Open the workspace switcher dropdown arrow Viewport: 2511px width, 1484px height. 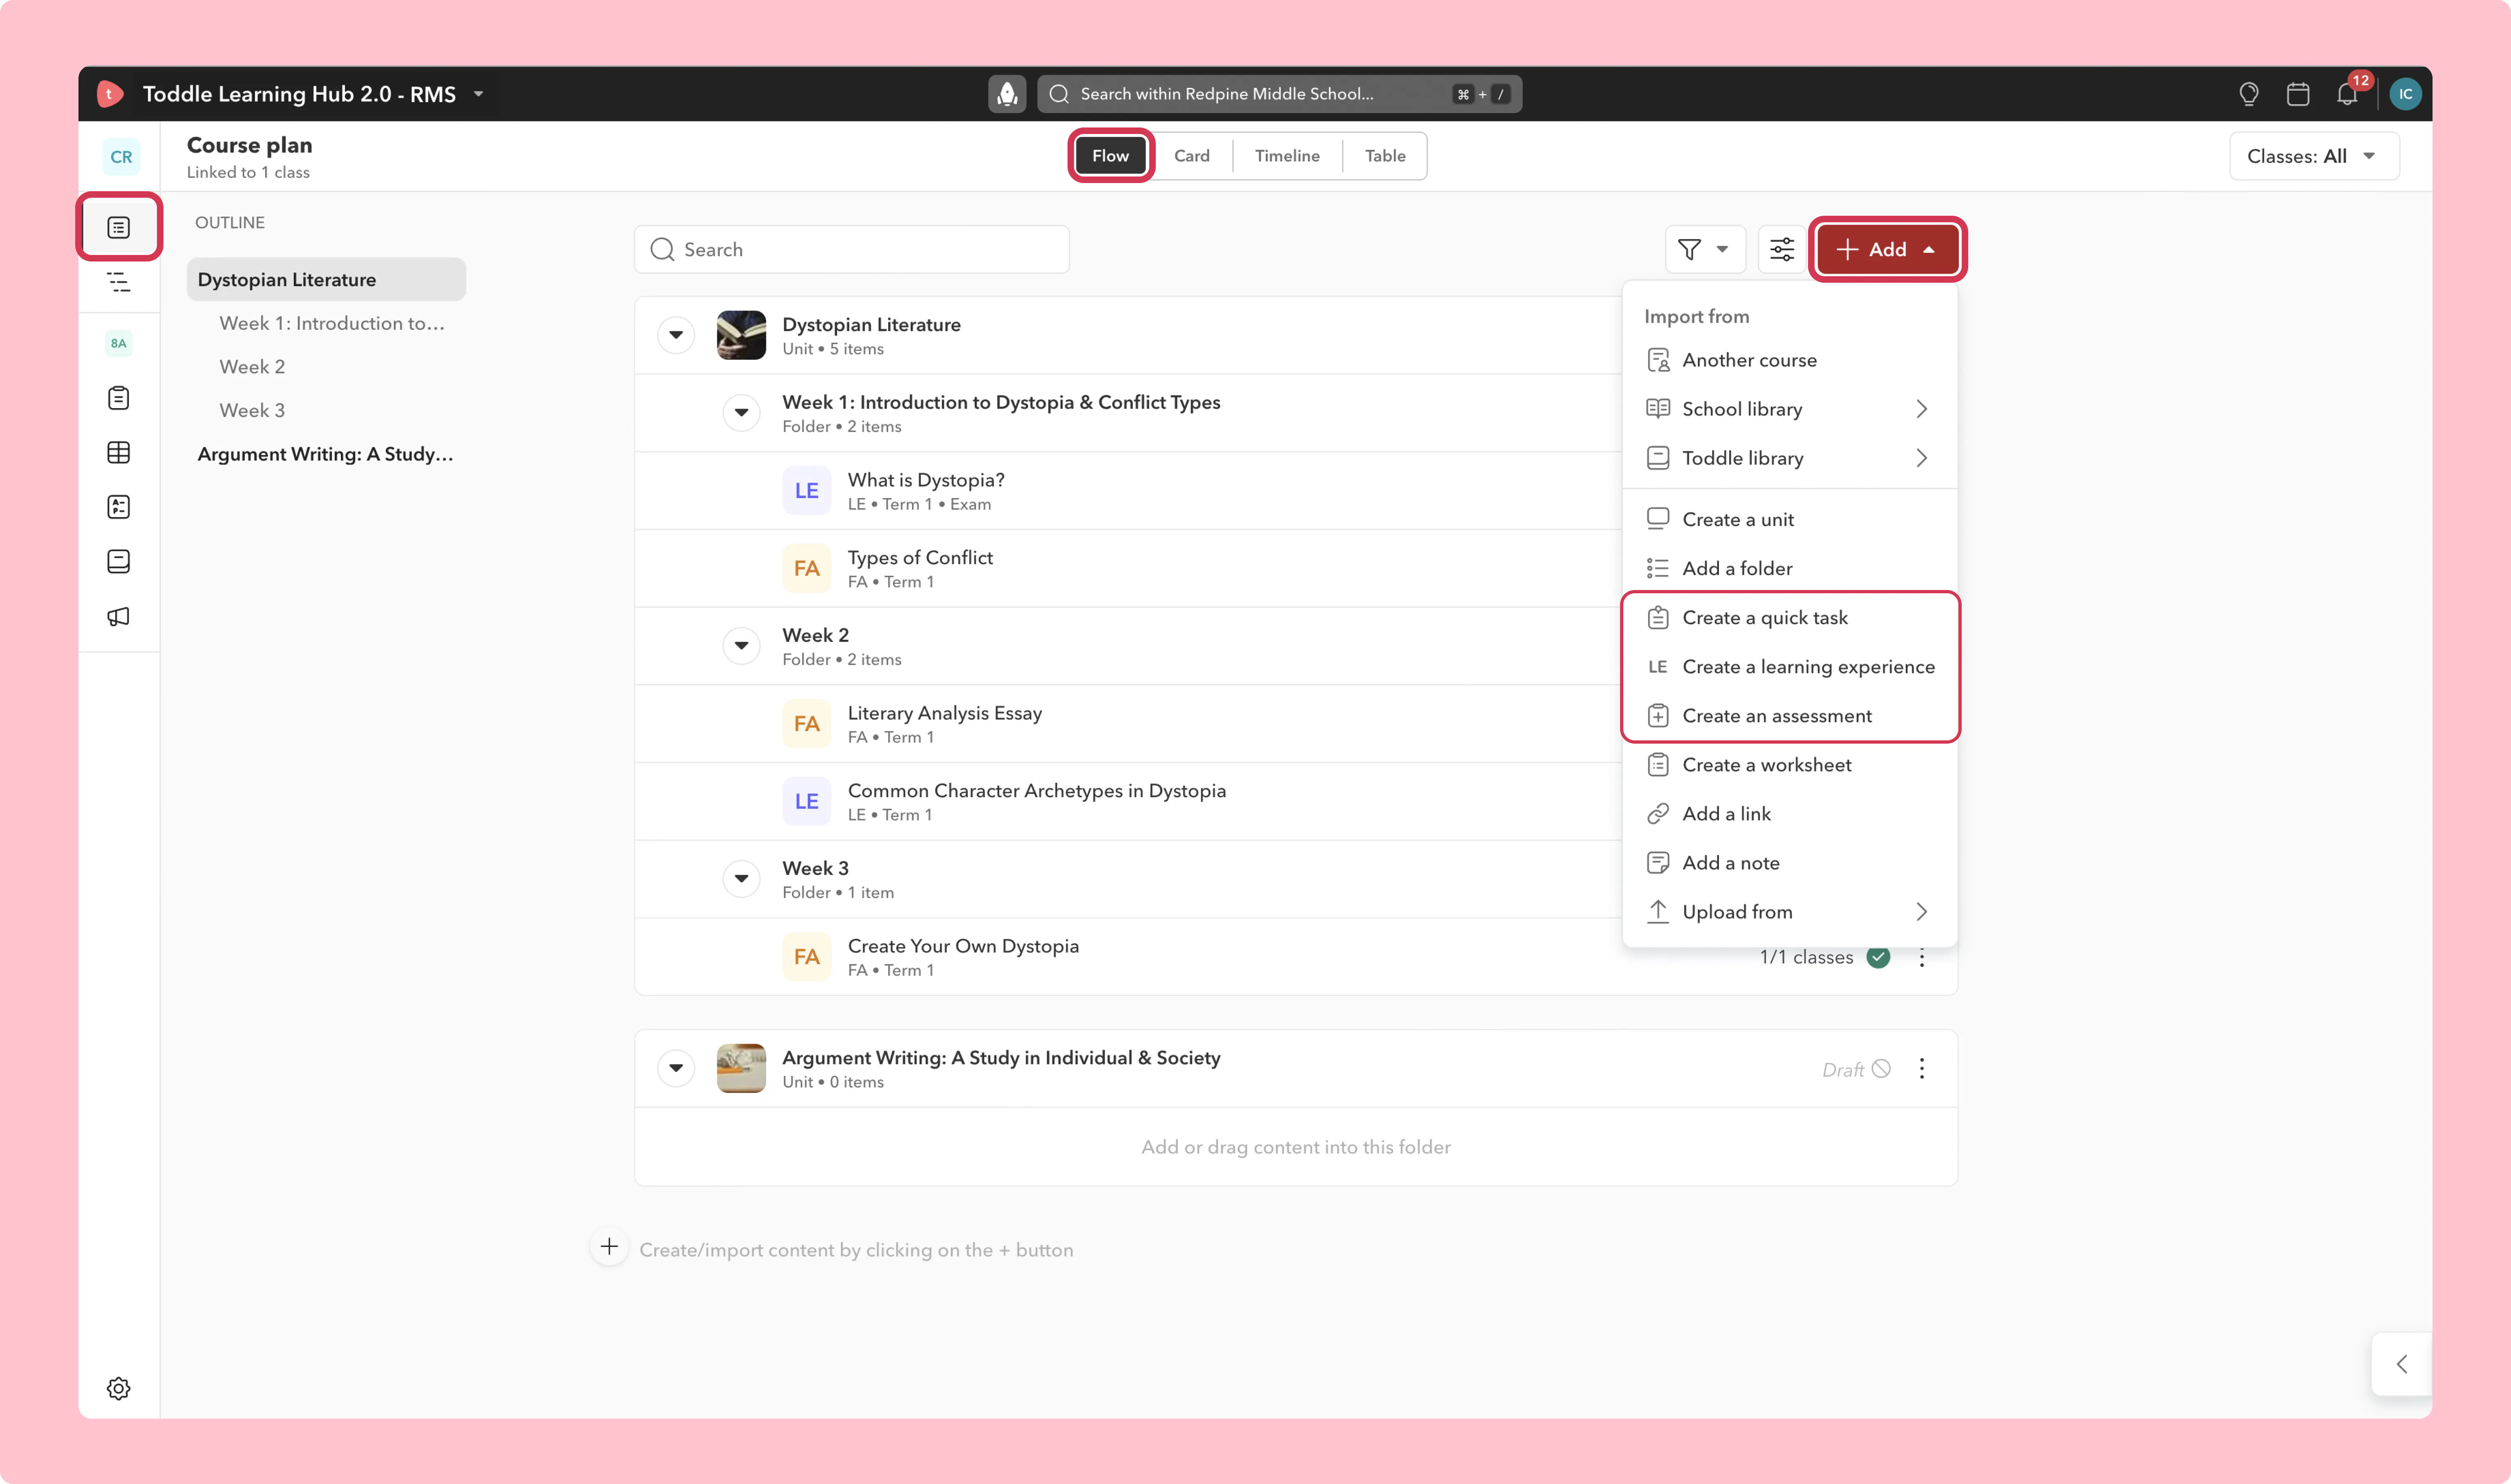[x=479, y=94]
